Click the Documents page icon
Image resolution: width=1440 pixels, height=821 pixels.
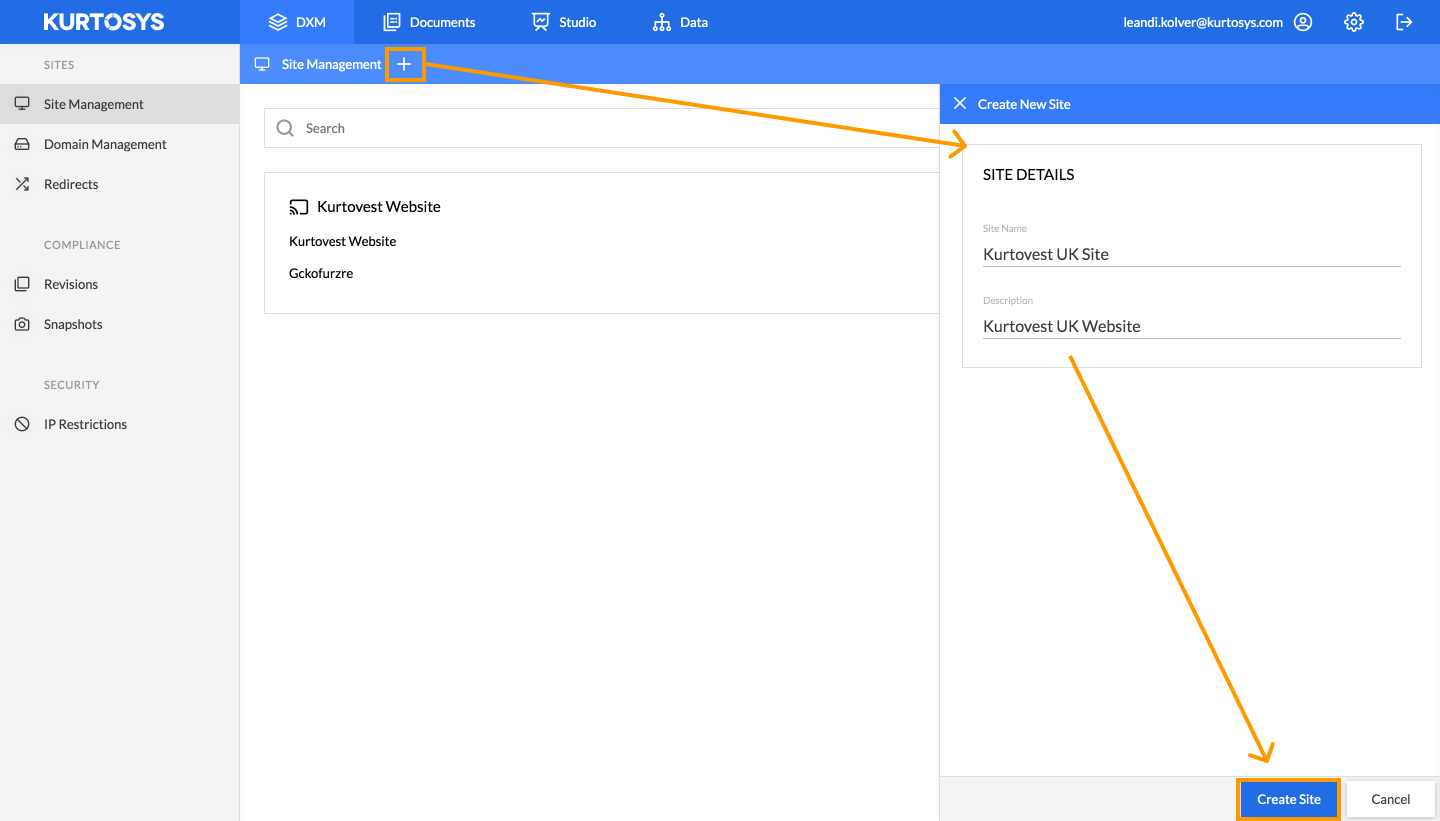pyautogui.click(x=392, y=22)
